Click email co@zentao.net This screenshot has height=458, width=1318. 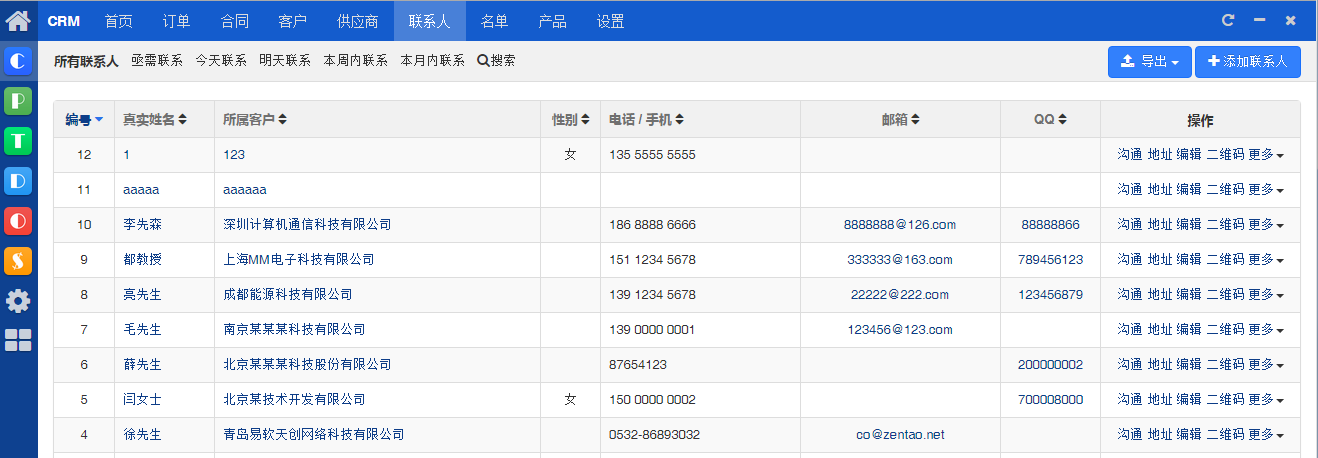click(900, 435)
